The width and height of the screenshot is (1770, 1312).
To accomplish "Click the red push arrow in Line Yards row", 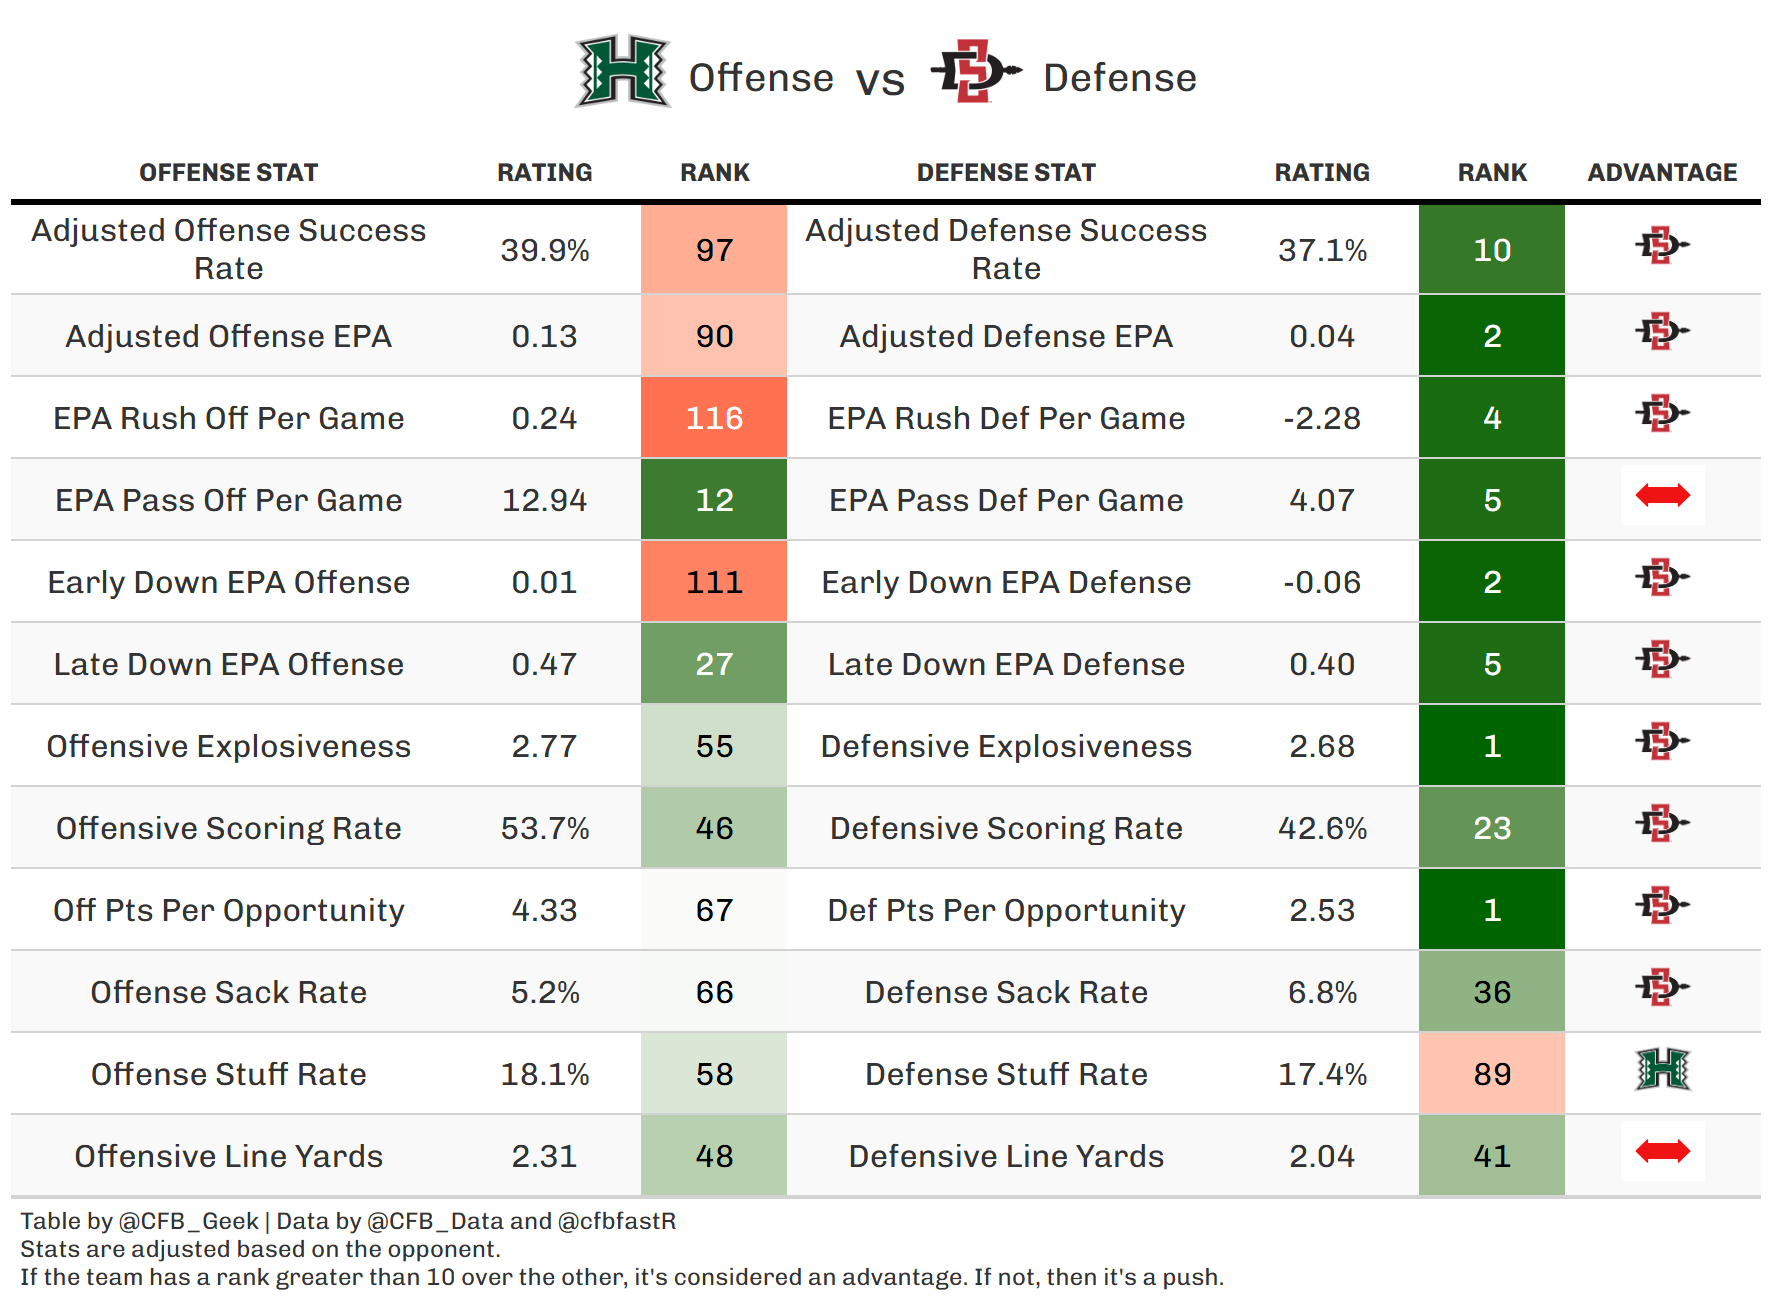I will coord(1662,1152).
